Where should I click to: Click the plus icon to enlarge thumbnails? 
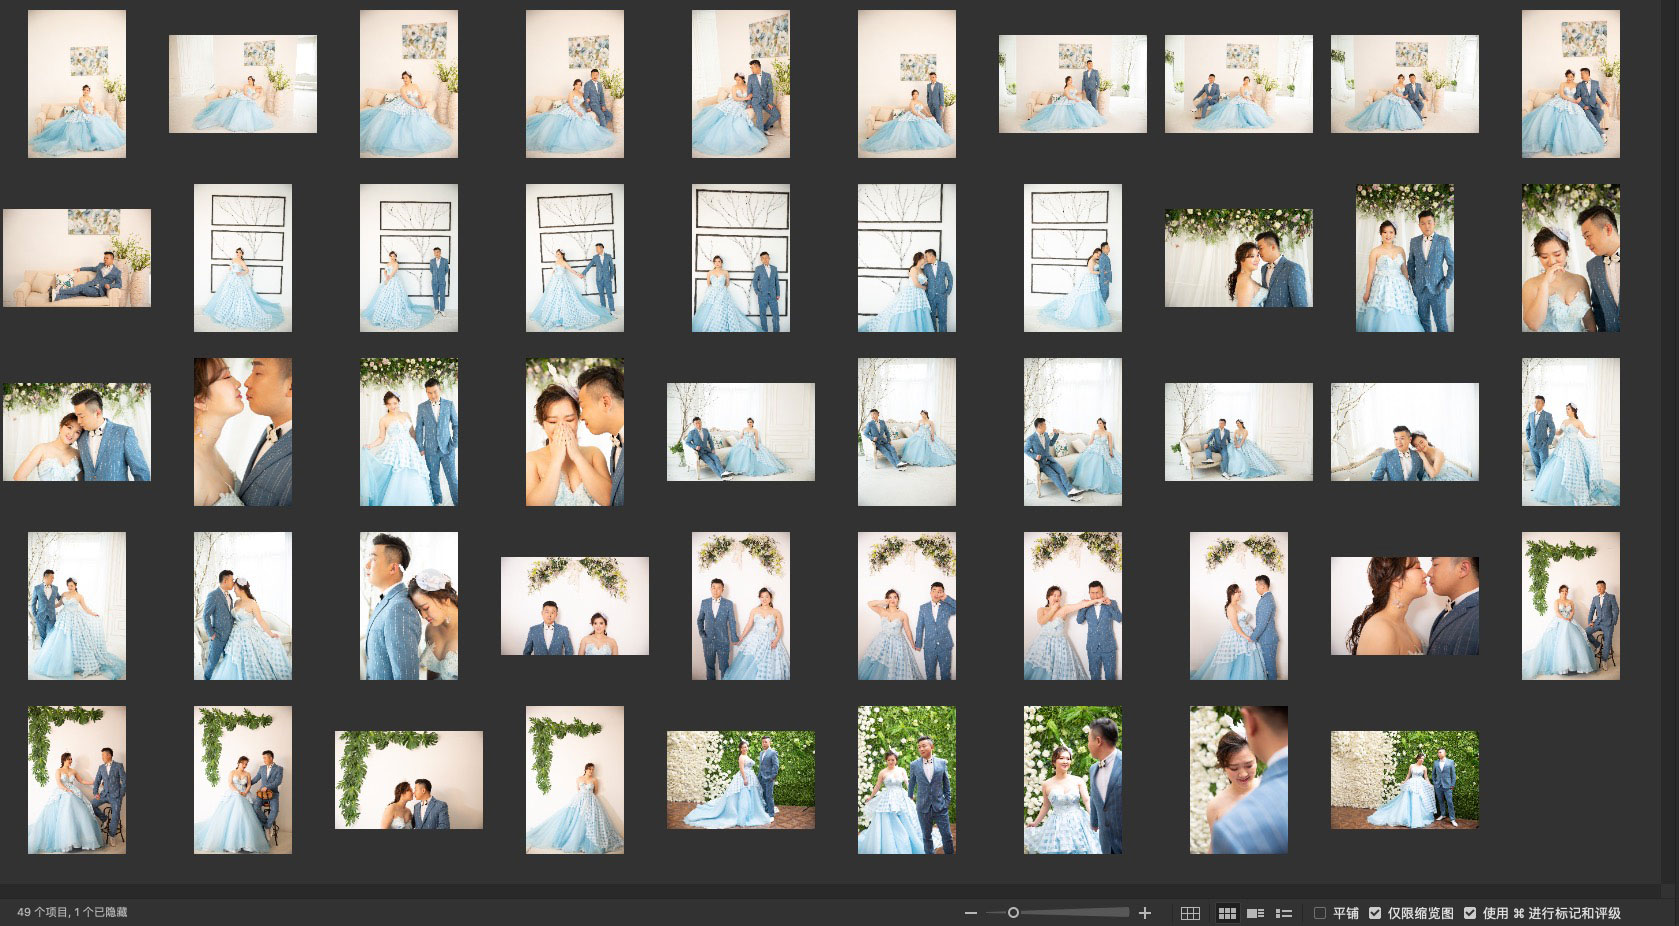tap(1145, 913)
